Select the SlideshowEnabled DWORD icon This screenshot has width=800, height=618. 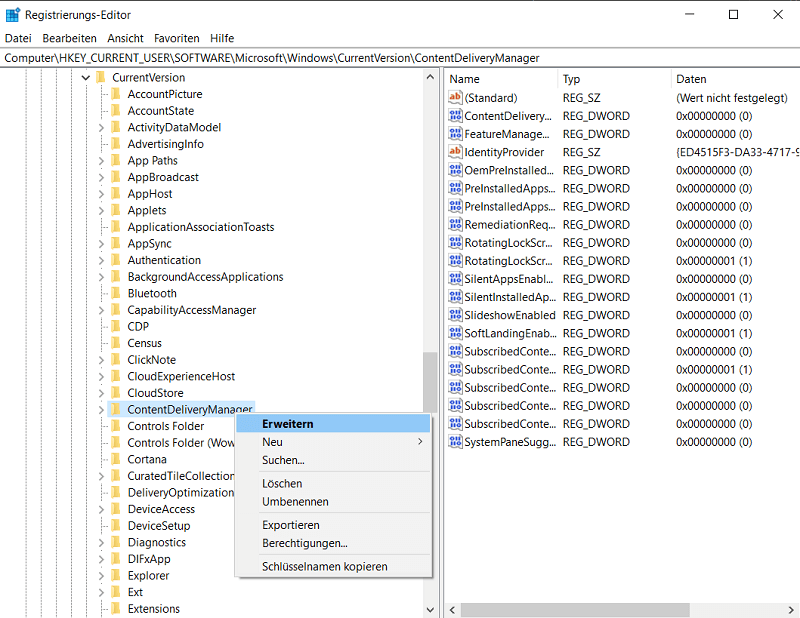coord(455,315)
